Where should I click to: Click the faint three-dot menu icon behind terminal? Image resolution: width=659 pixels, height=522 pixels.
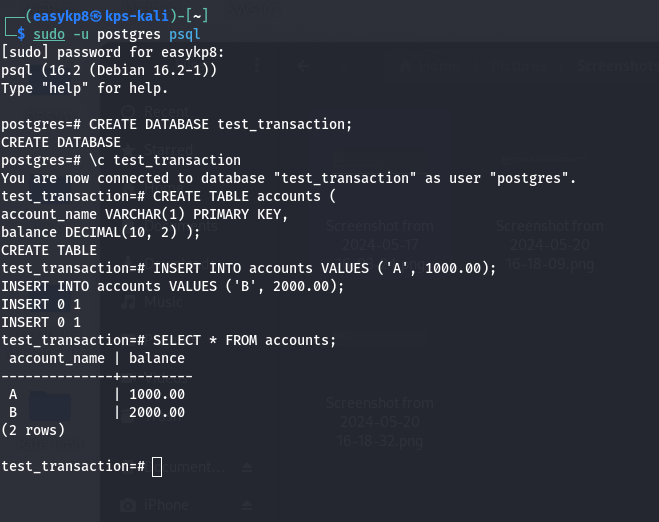point(257,66)
